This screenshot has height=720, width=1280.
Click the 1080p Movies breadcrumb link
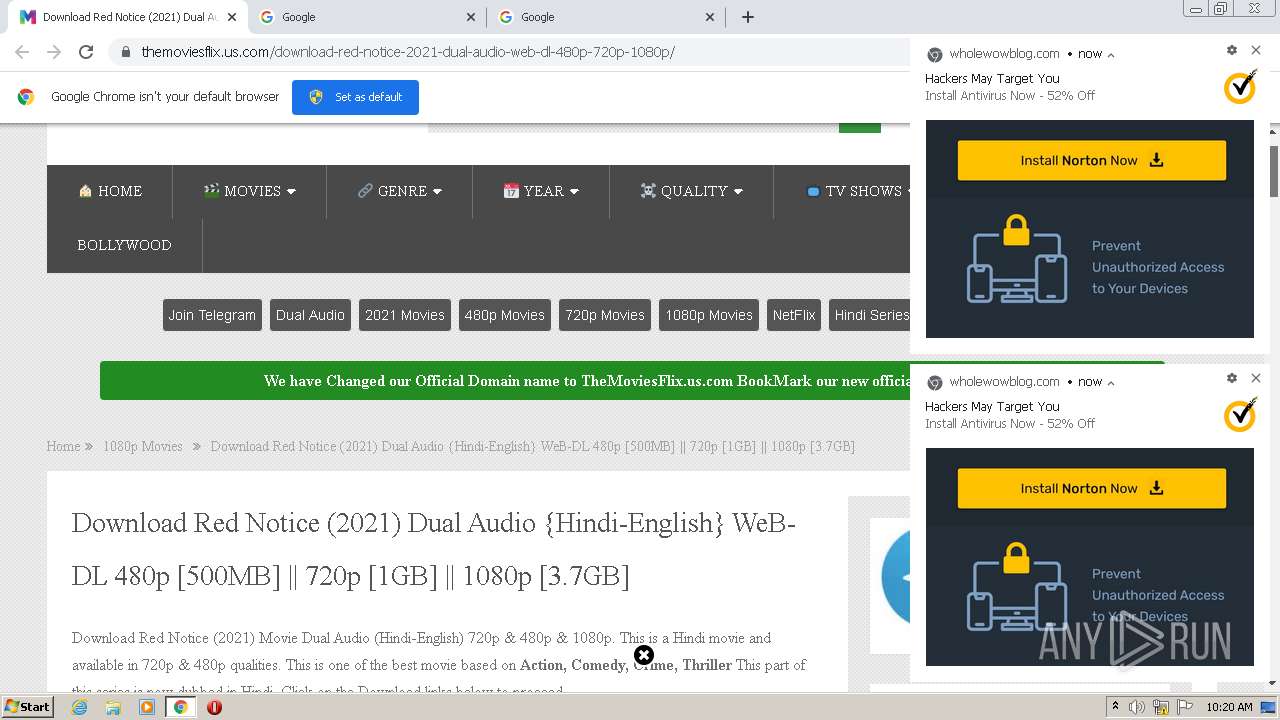[x=143, y=446]
